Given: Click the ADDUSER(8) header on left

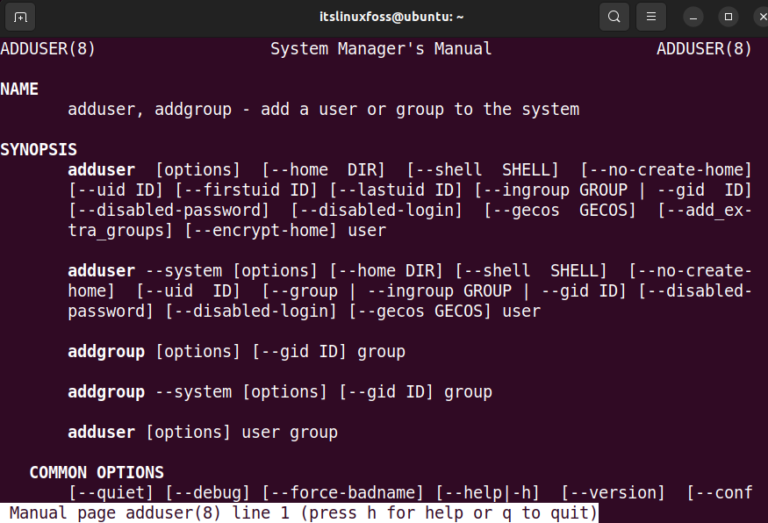Looking at the screenshot, I should [48, 49].
